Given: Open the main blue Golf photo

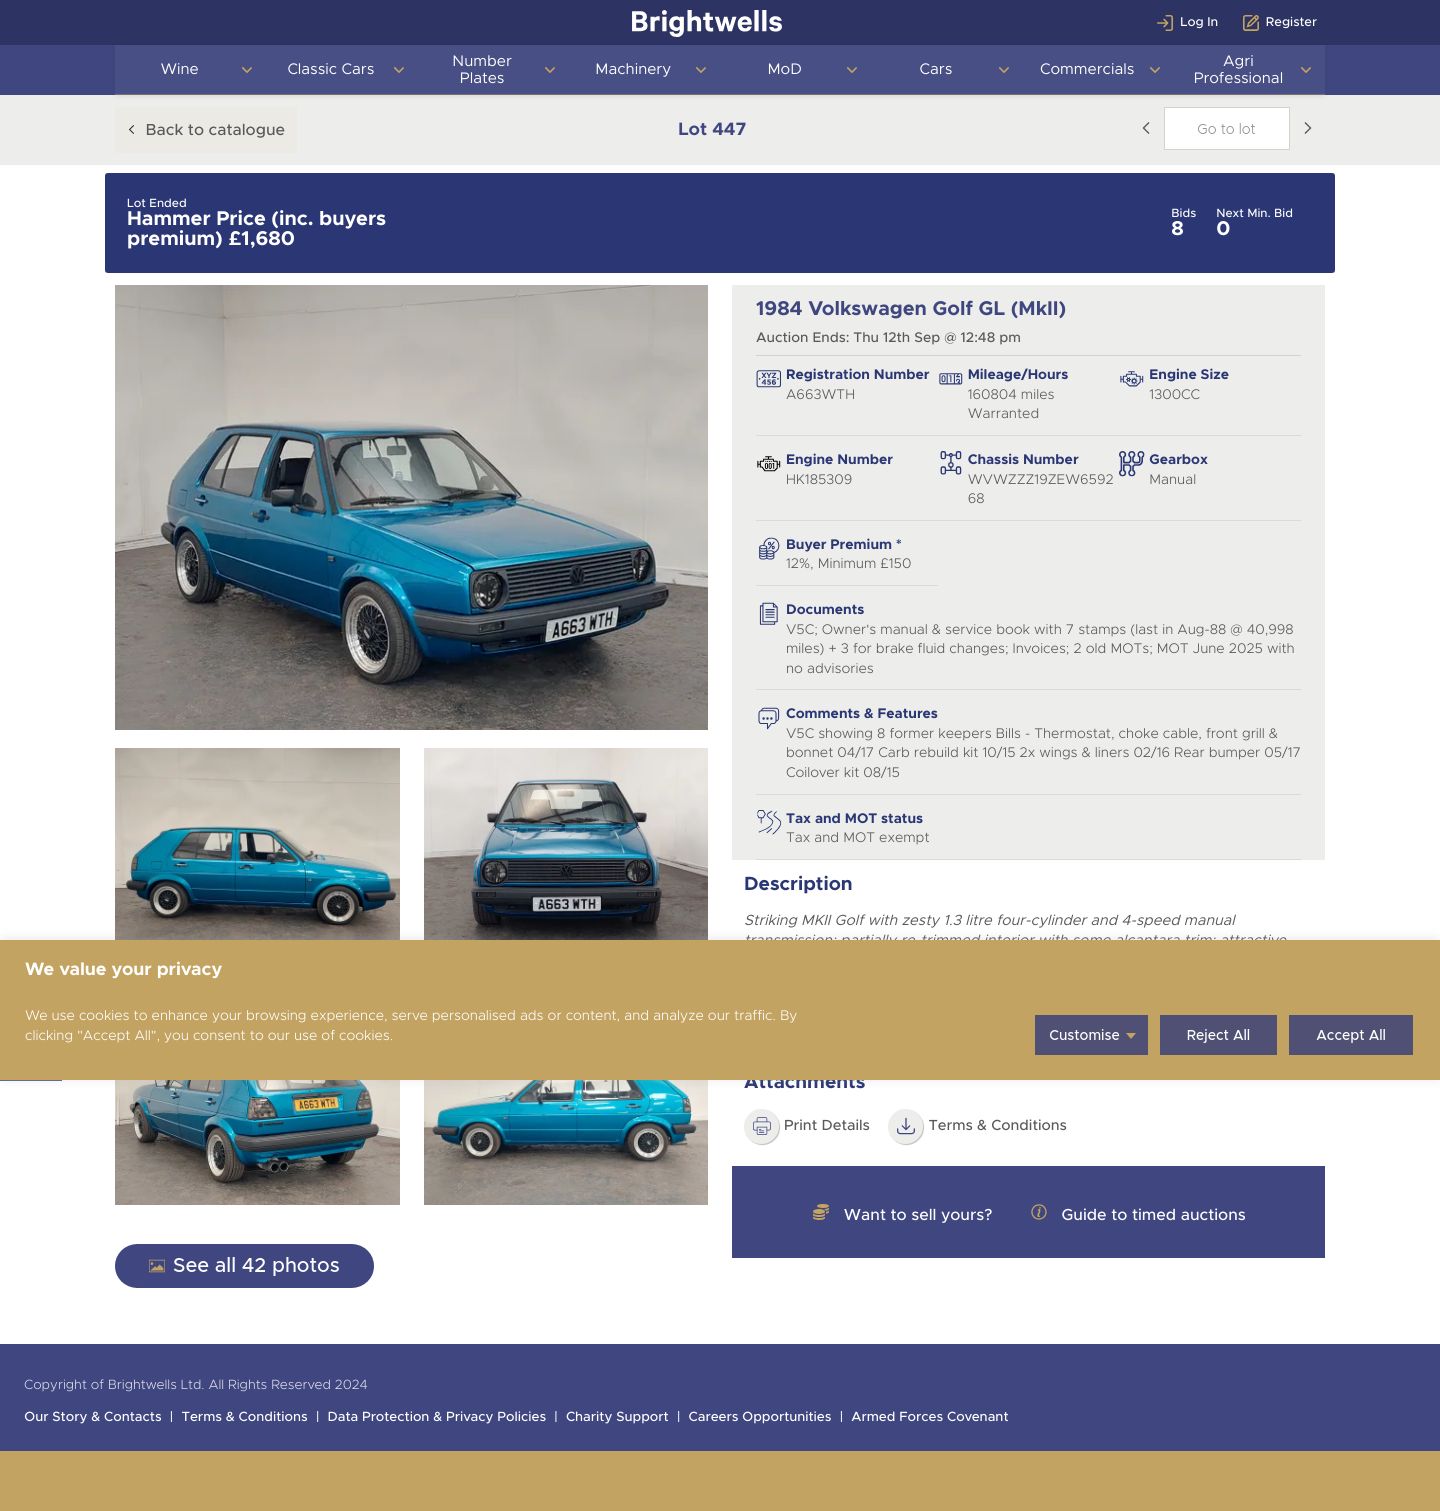Looking at the screenshot, I should click(x=411, y=507).
